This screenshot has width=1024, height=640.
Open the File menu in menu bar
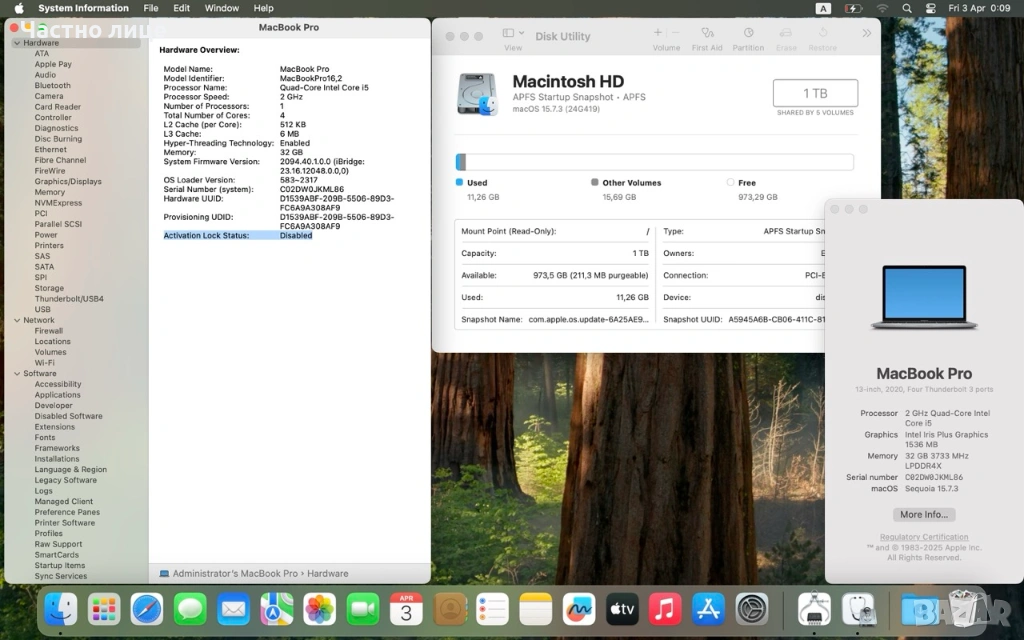click(x=150, y=8)
